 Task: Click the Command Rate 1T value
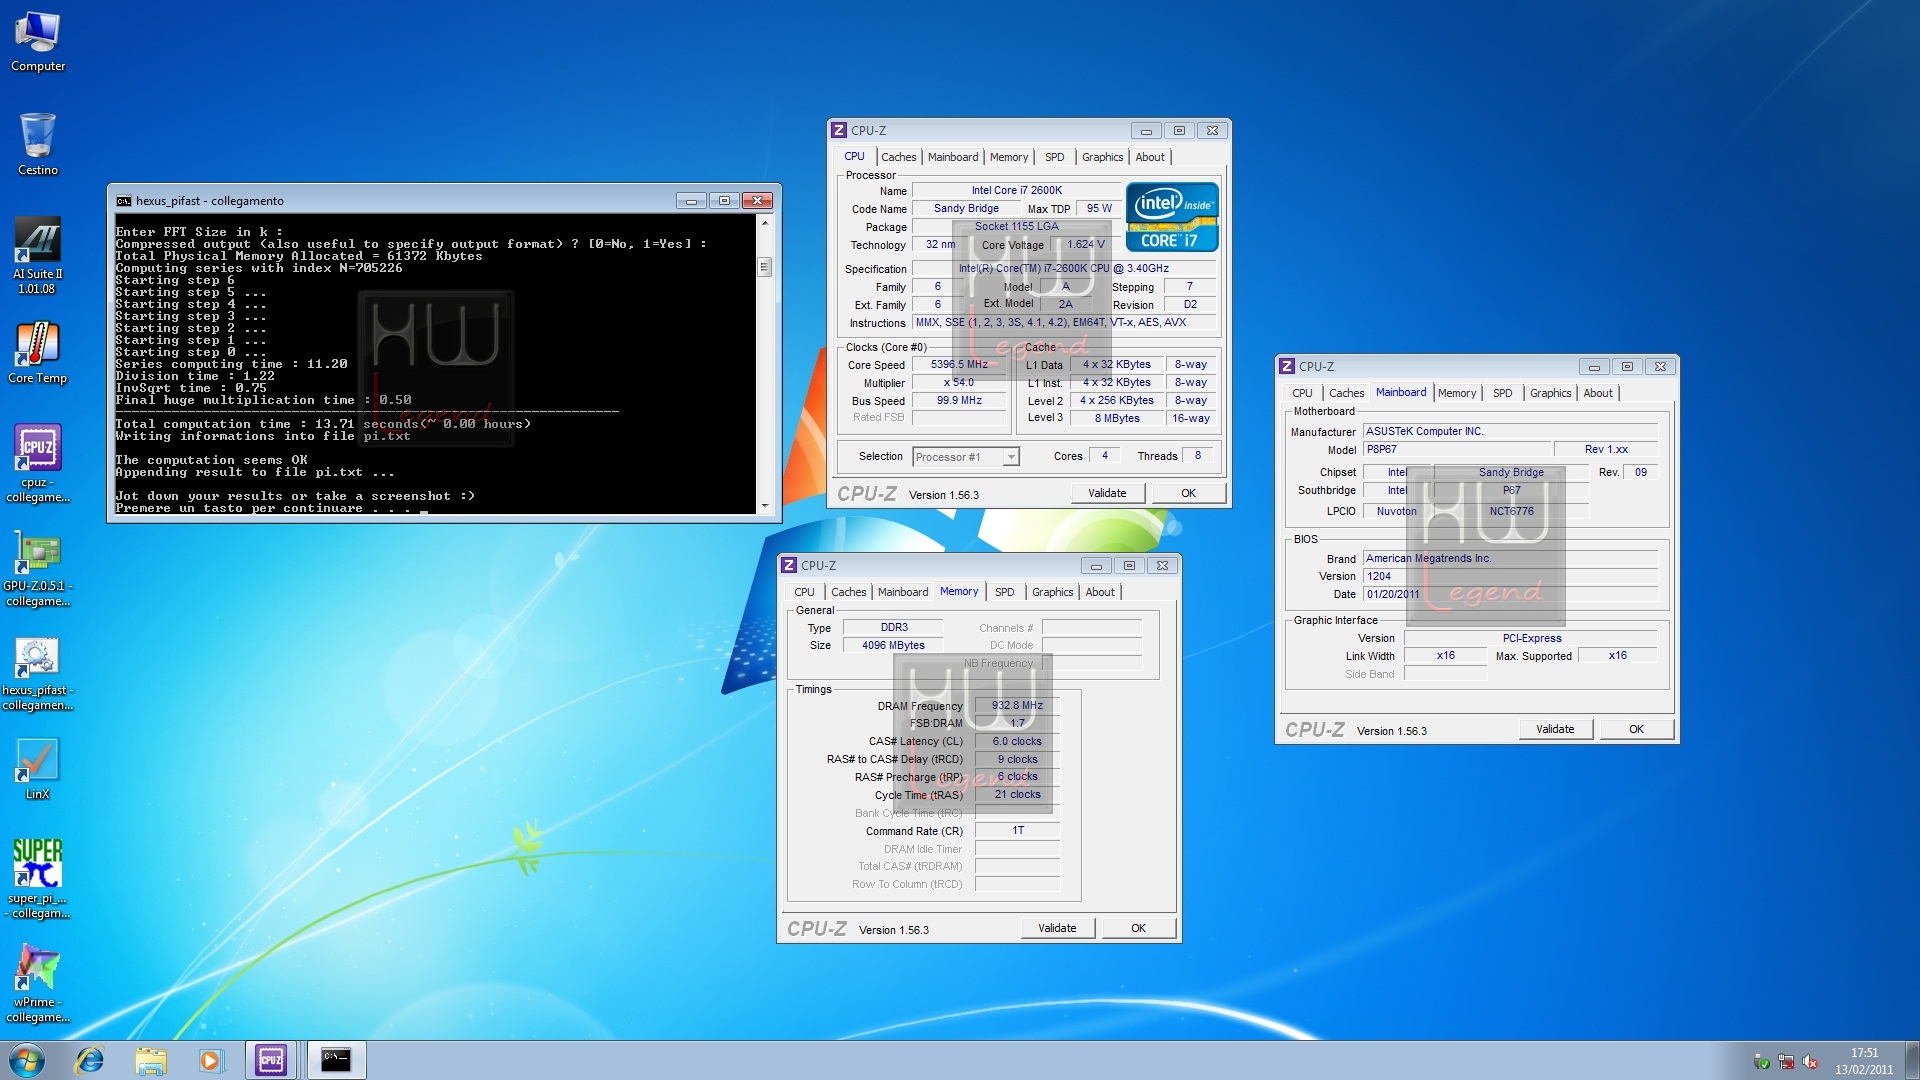pyautogui.click(x=1017, y=831)
